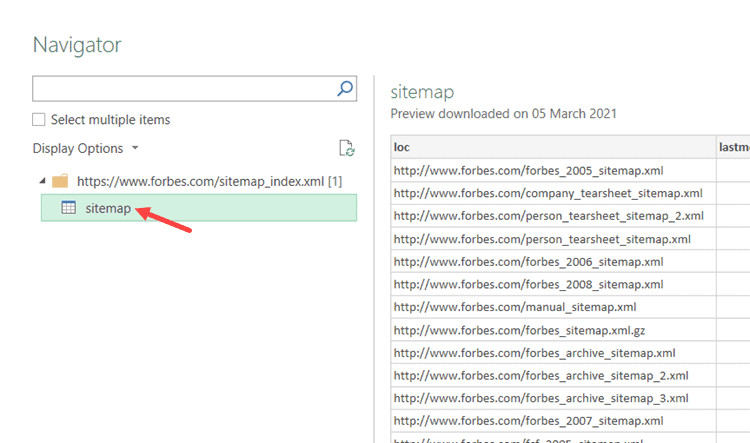Click the loc column header
The height and width of the screenshot is (443, 750).
pos(552,147)
